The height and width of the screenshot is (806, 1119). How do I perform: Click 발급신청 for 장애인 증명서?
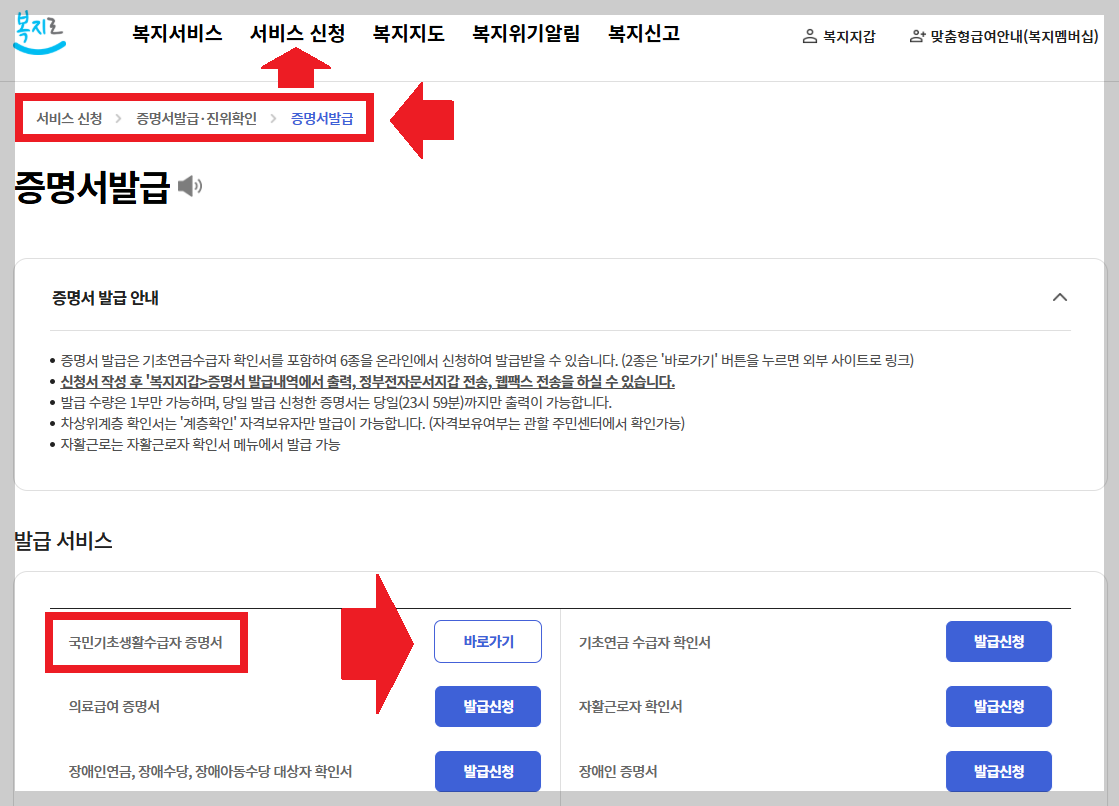point(998,771)
